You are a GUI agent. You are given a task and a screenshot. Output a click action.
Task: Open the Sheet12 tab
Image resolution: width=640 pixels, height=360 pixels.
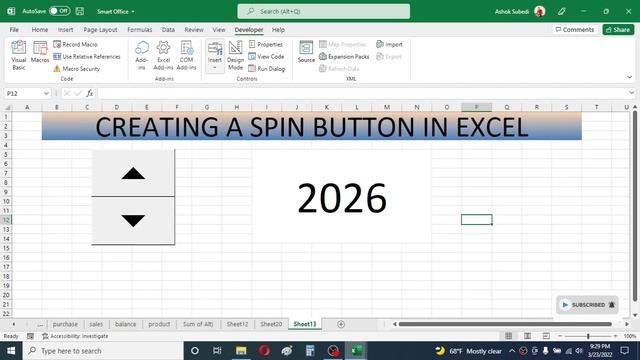[x=237, y=324]
